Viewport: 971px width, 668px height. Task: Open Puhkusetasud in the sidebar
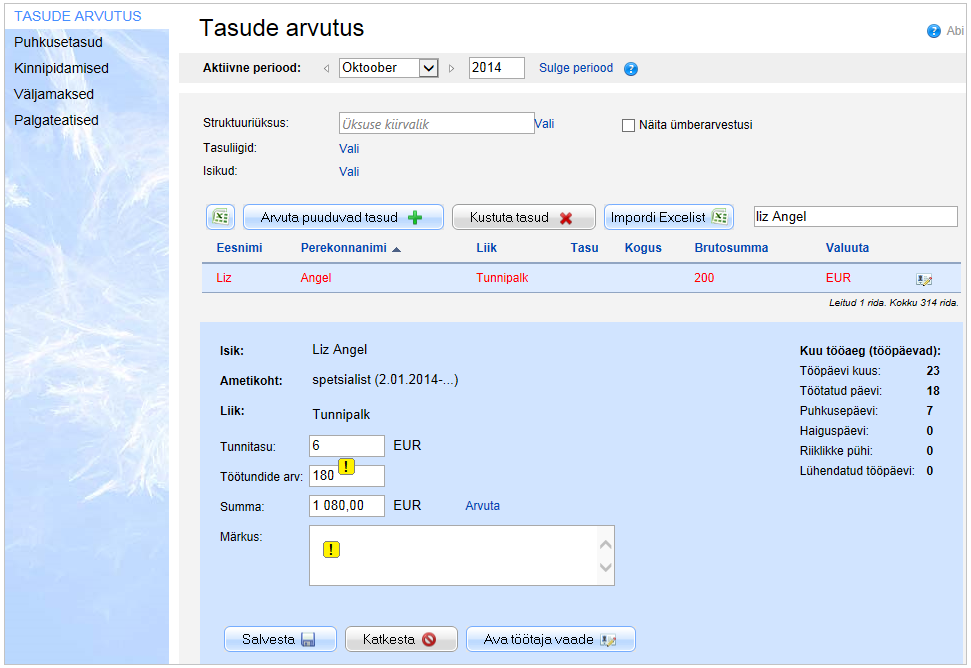pos(58,42)
